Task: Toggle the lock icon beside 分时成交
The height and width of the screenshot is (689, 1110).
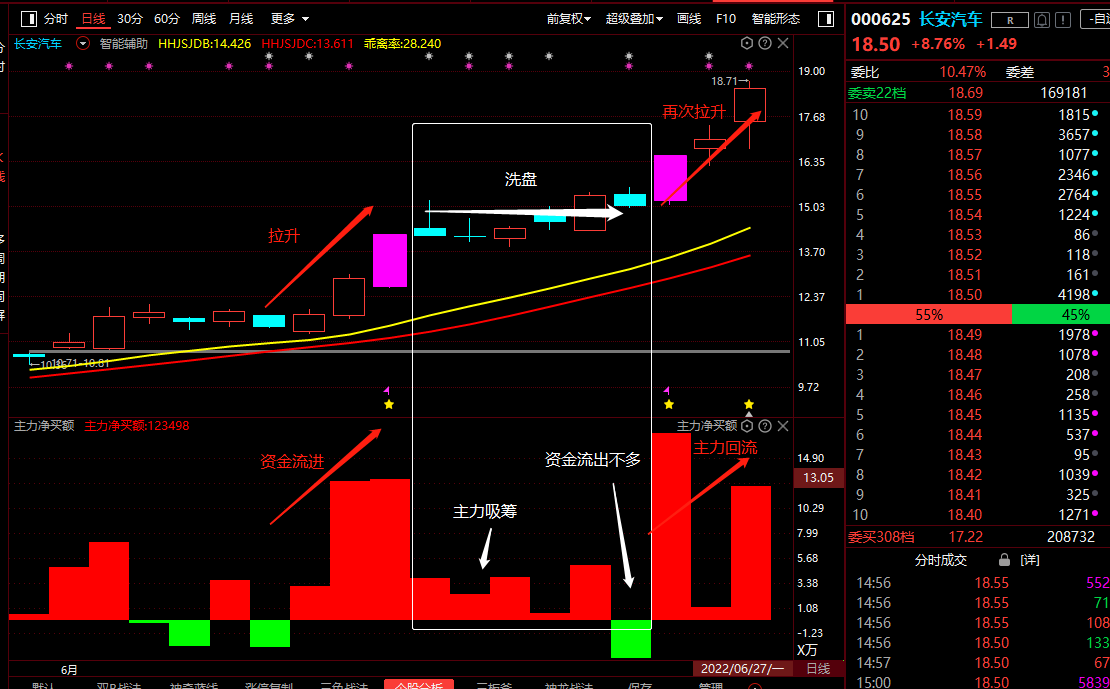Action: coord(1004,560)
